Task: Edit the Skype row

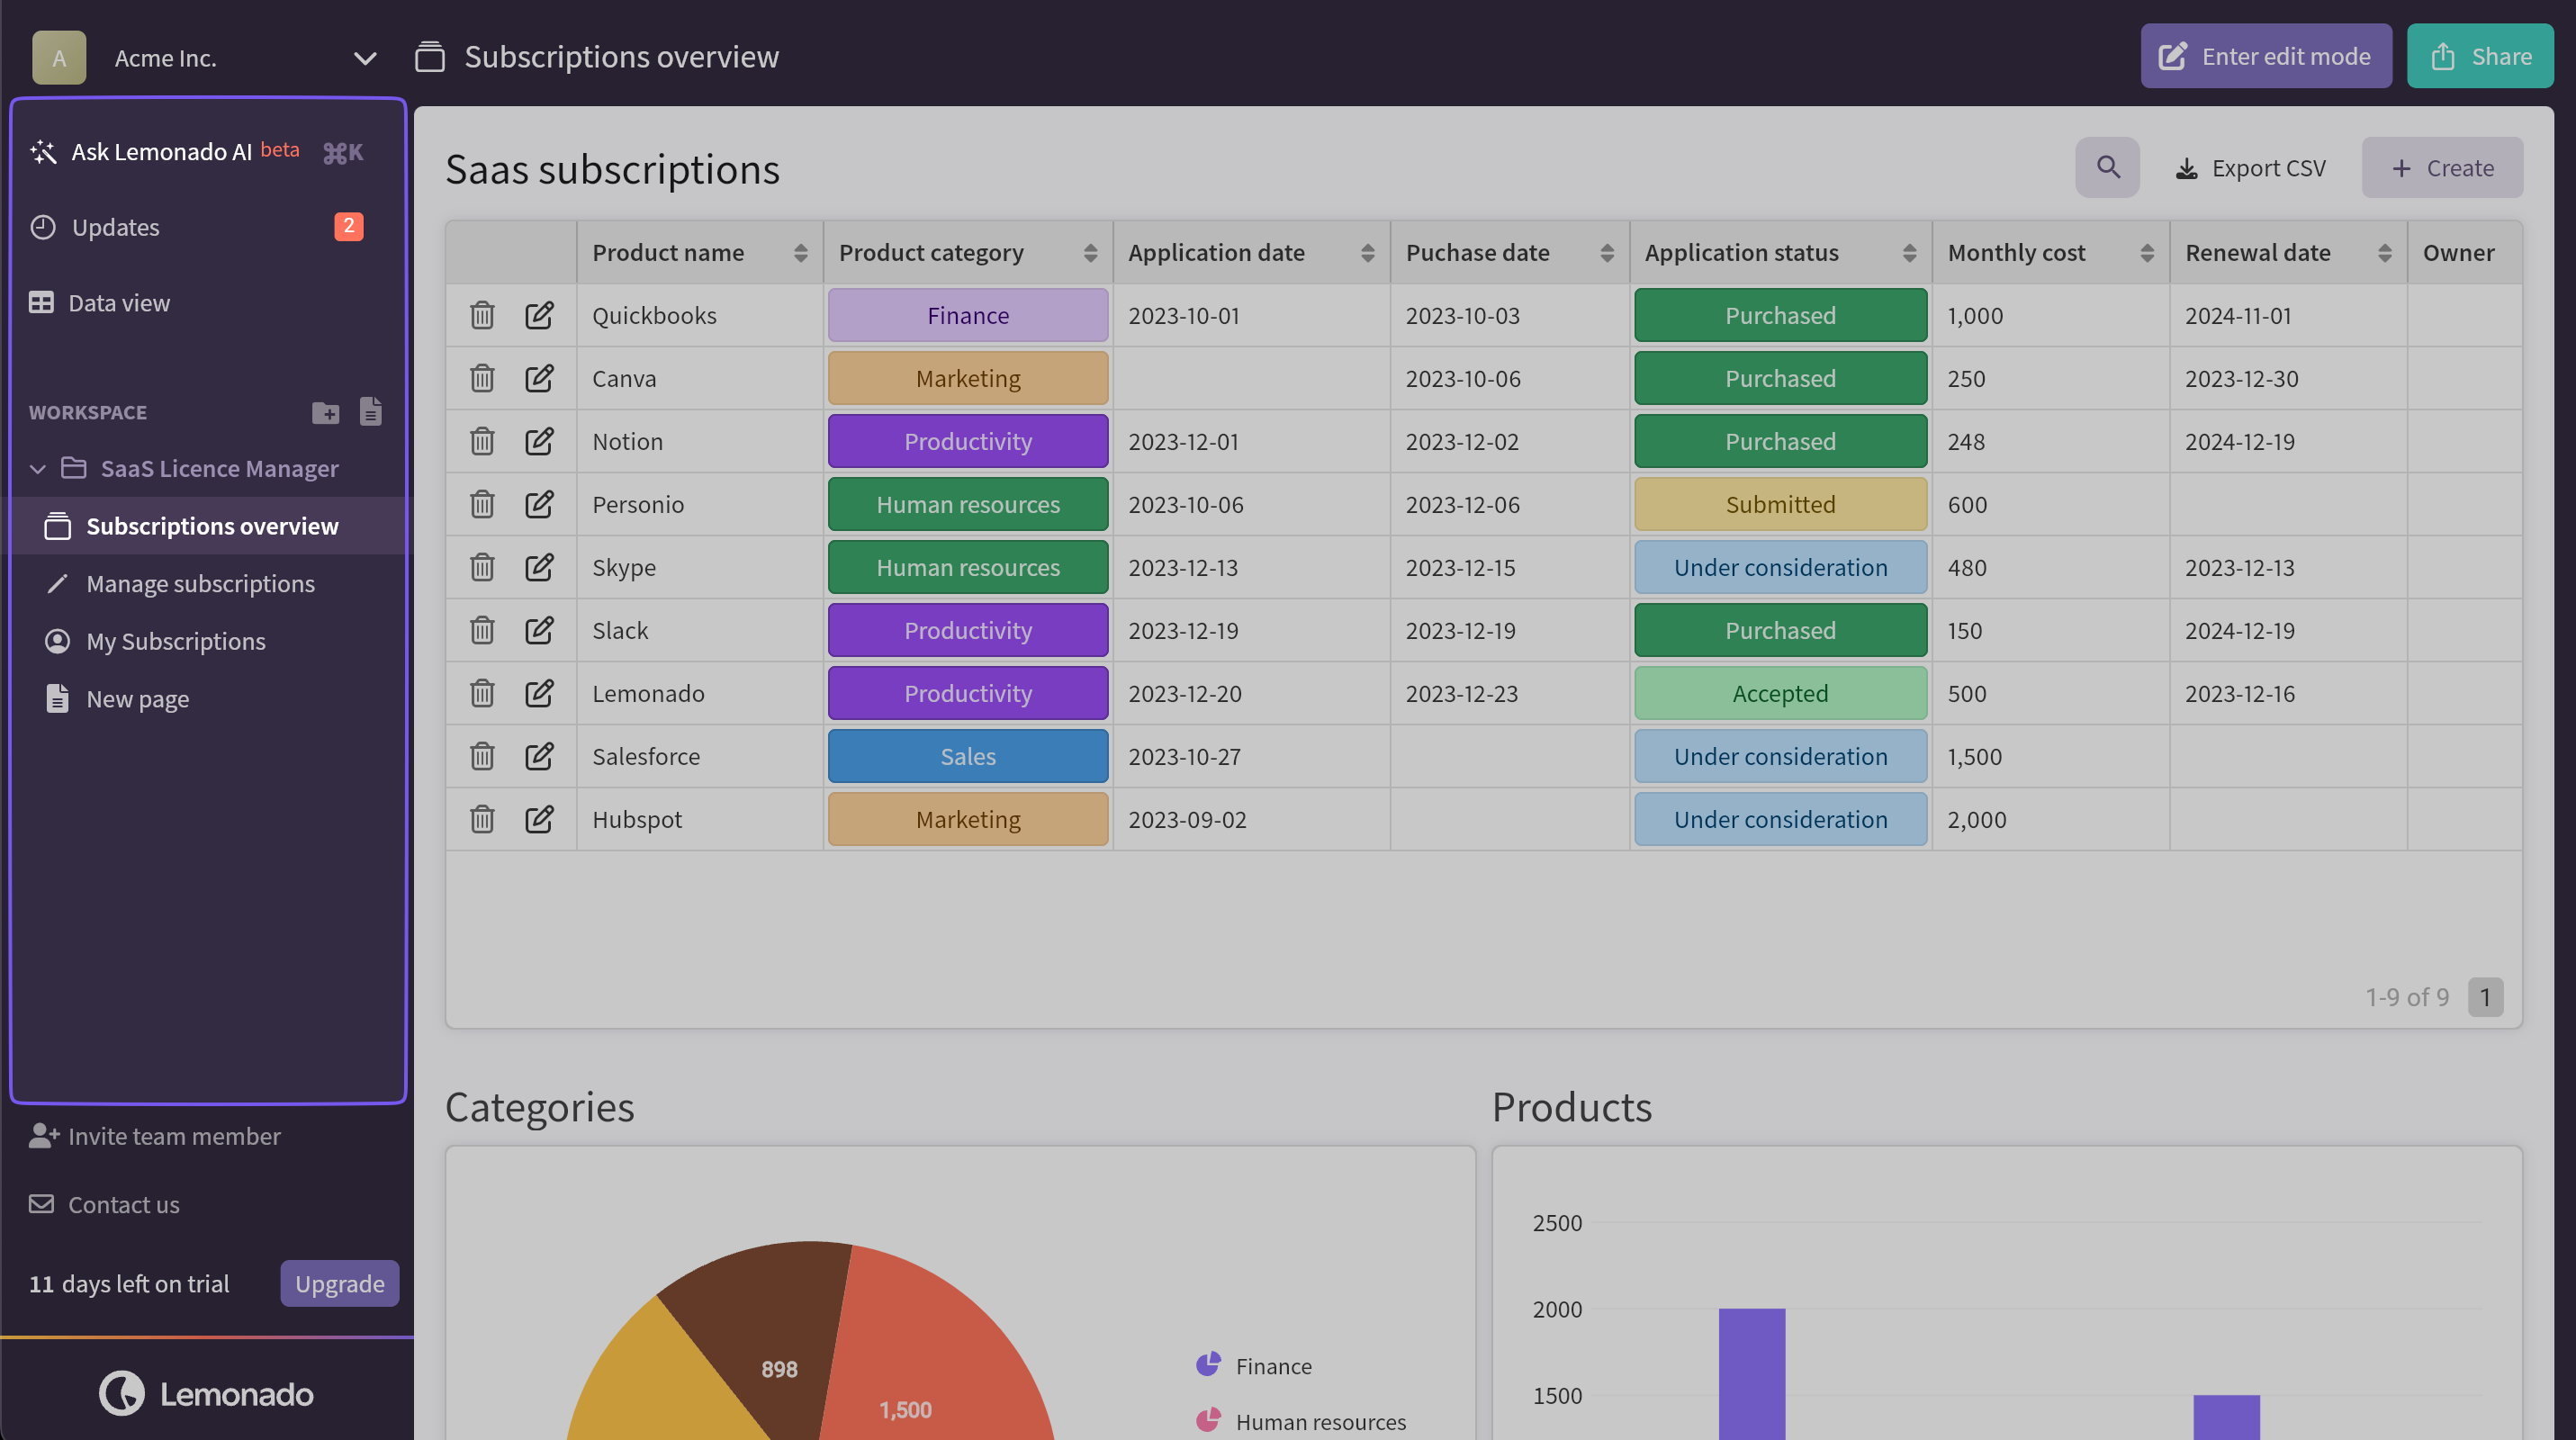Action: coord(539,567)
